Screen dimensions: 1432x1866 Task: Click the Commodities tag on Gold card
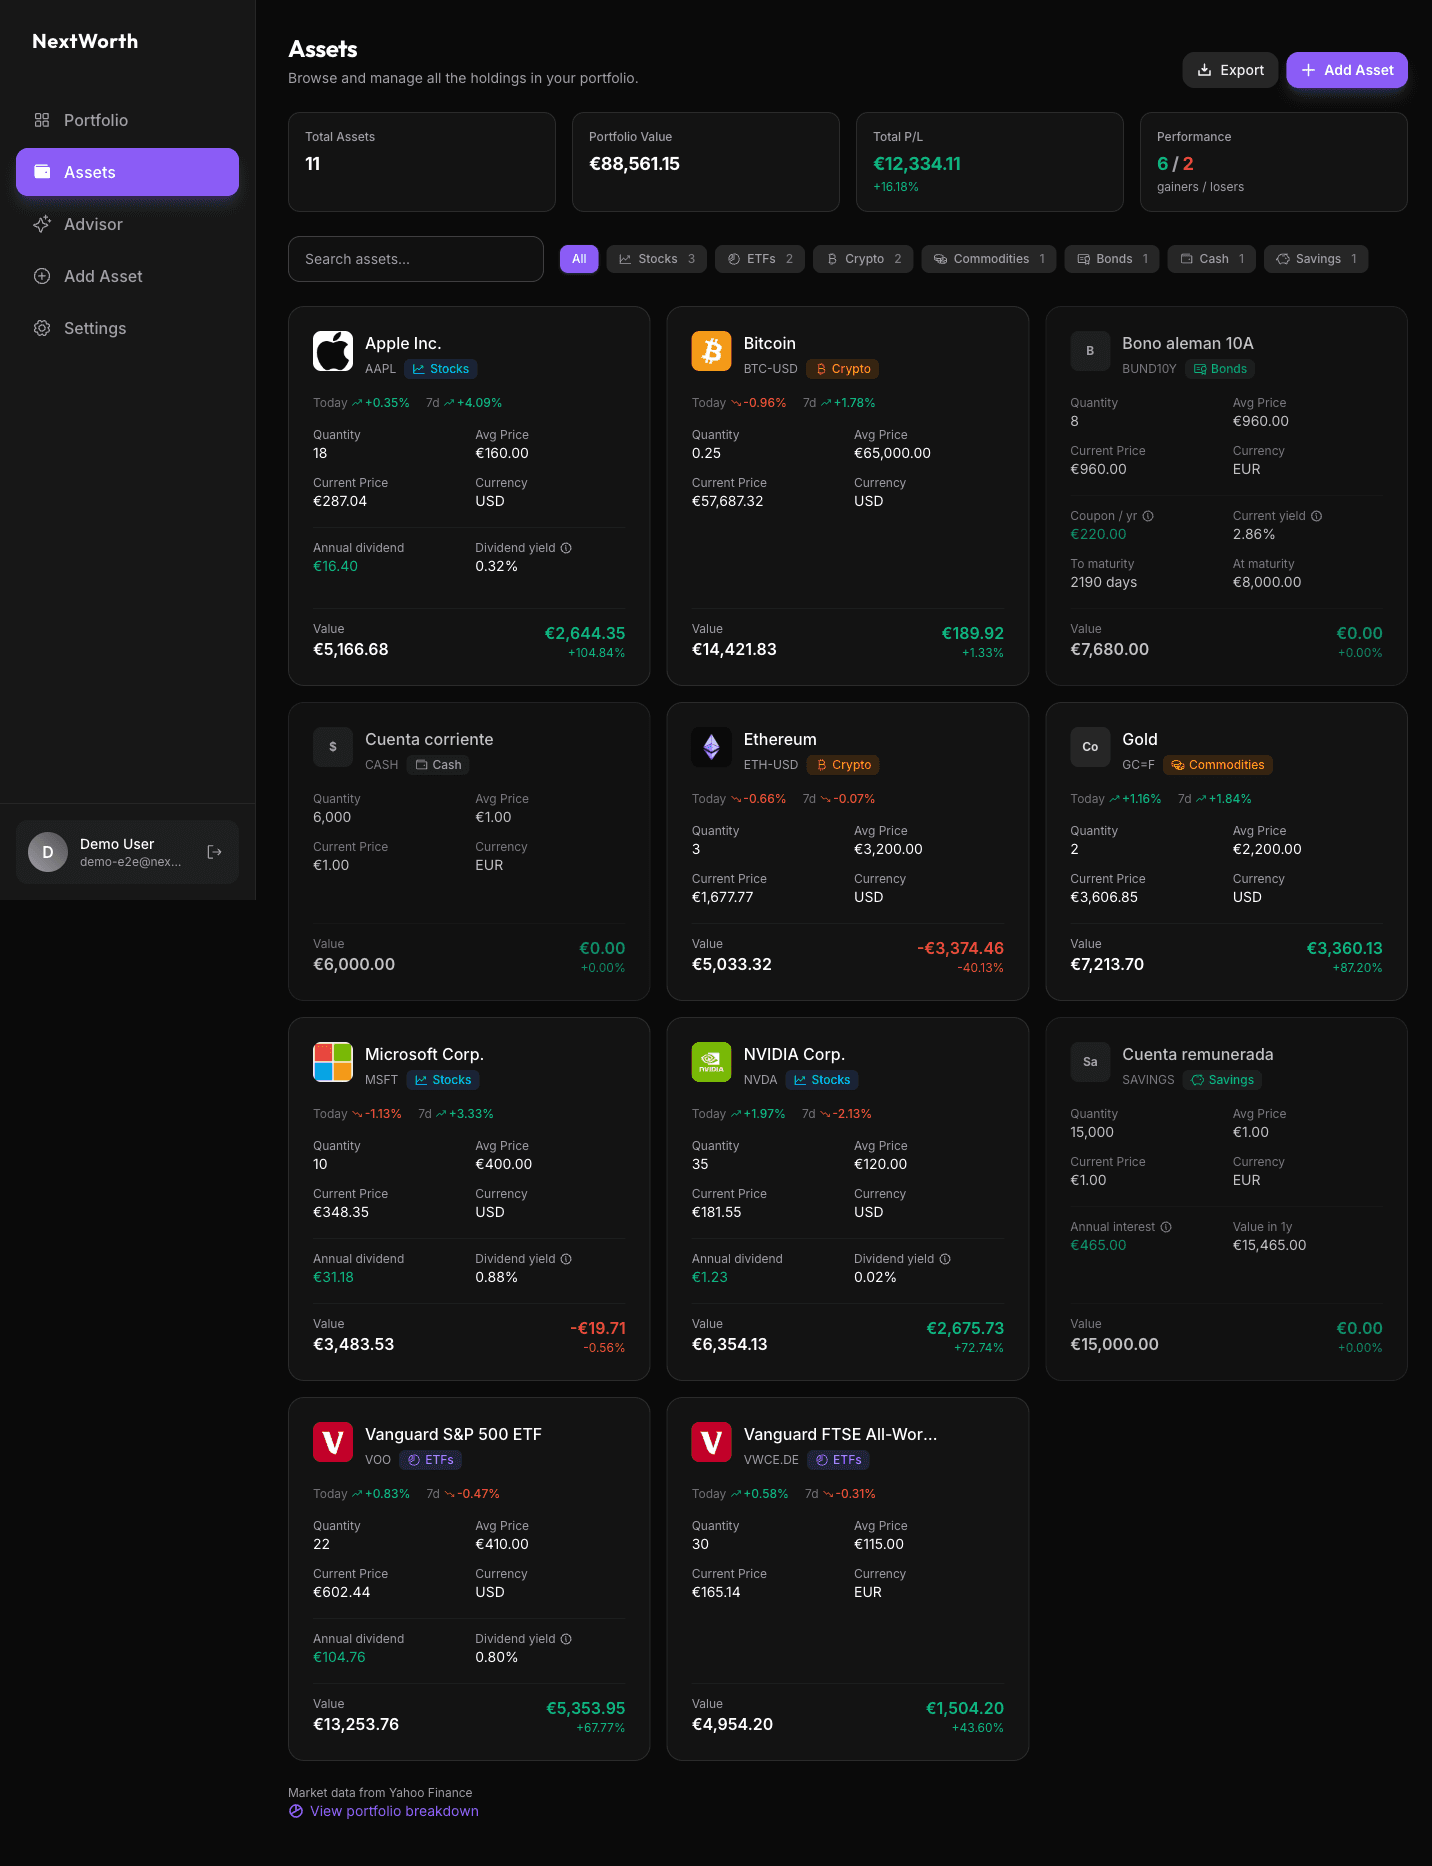tap(1218, 765)
